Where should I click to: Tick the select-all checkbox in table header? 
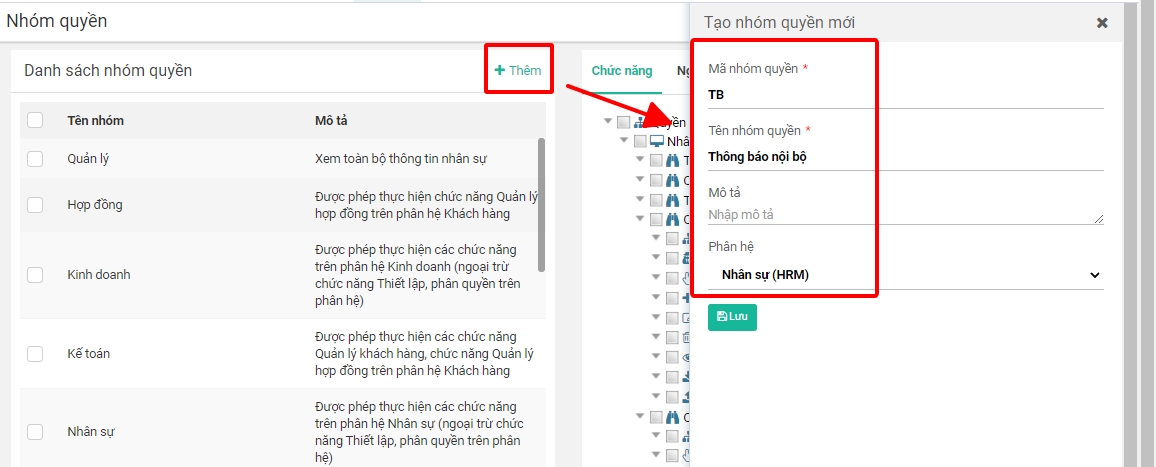pos(35,120)
